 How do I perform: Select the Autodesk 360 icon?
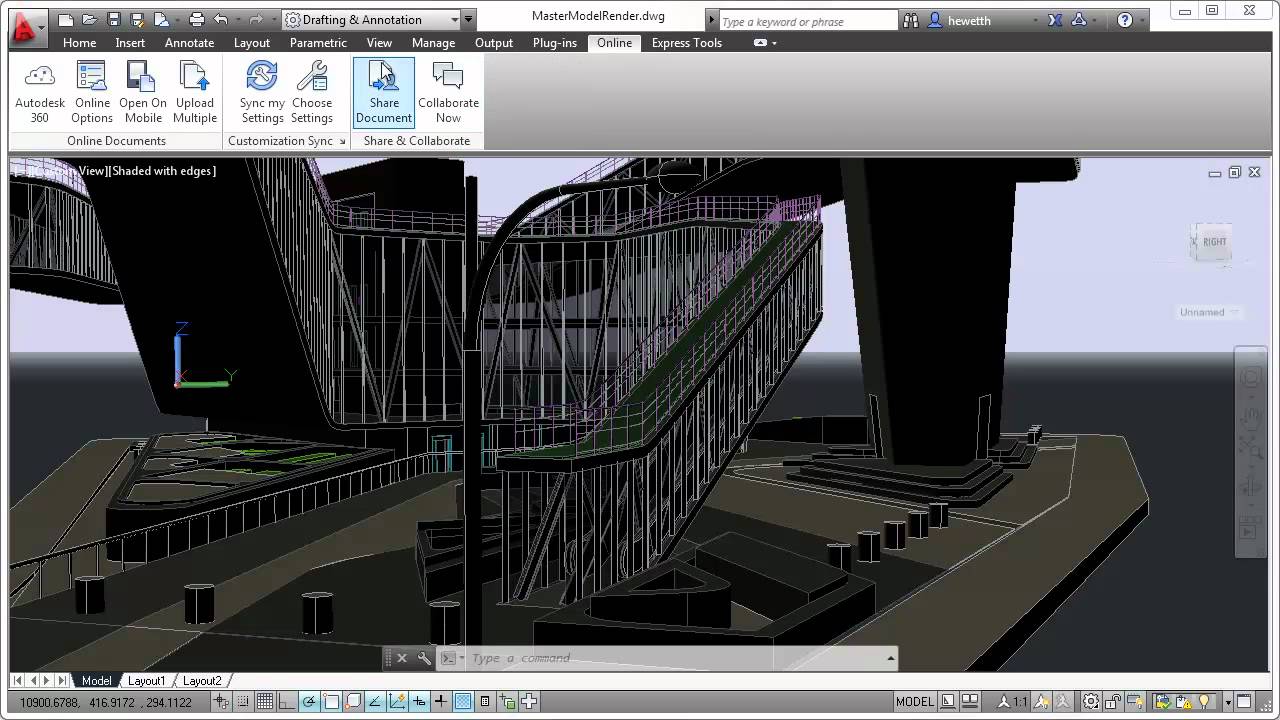pyautogui.click(x=39, y=90)
